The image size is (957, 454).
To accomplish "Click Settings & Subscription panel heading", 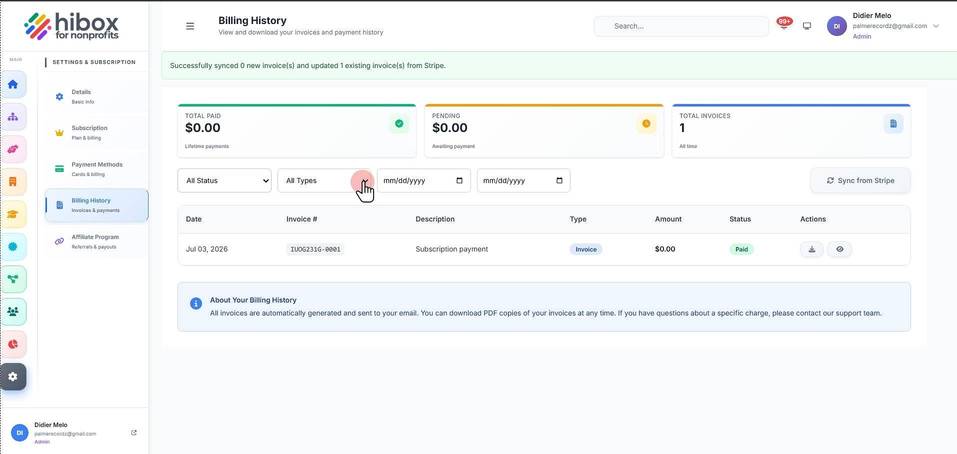I will [94, 62].
